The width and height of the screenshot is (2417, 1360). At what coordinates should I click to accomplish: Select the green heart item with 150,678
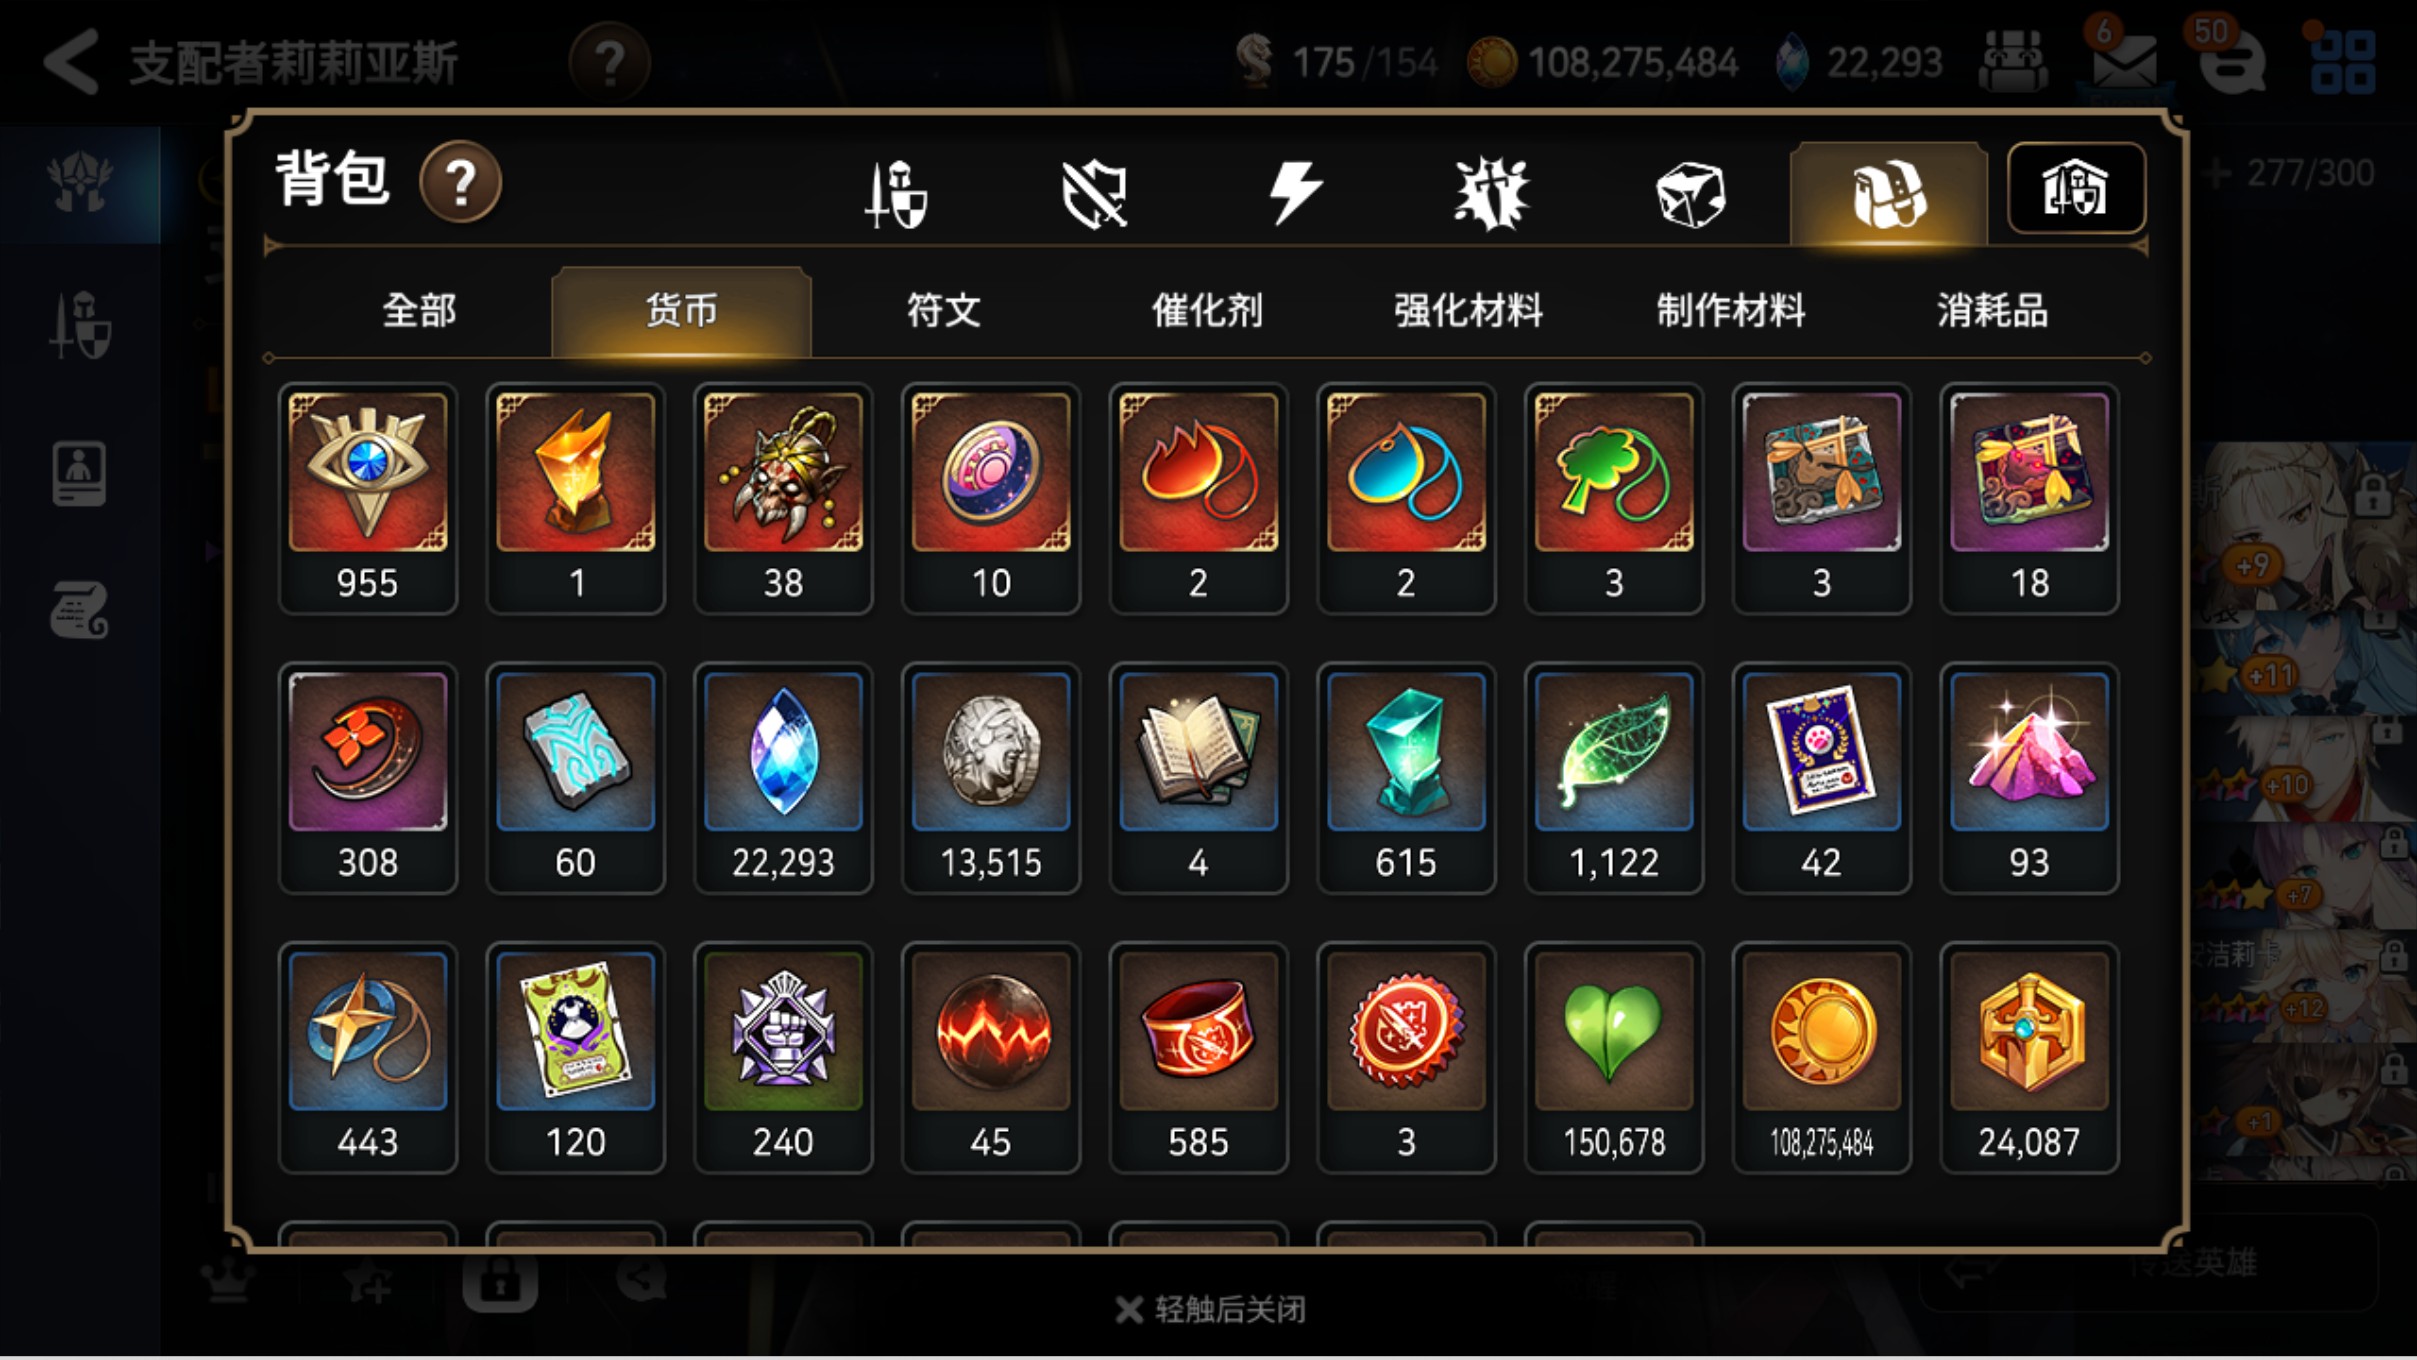pyautogui.click(x=1614, y=1058)
